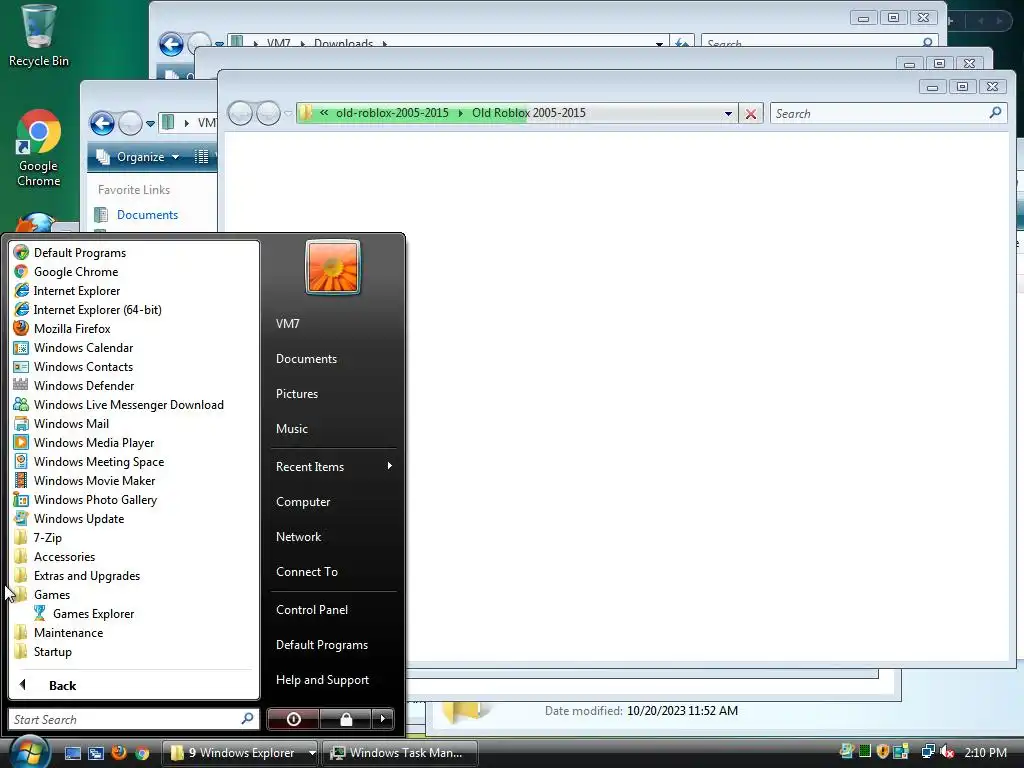The image size is (1024, 768).
Task: Open the Google Chrome desktop shortcut
Action: 39,148
